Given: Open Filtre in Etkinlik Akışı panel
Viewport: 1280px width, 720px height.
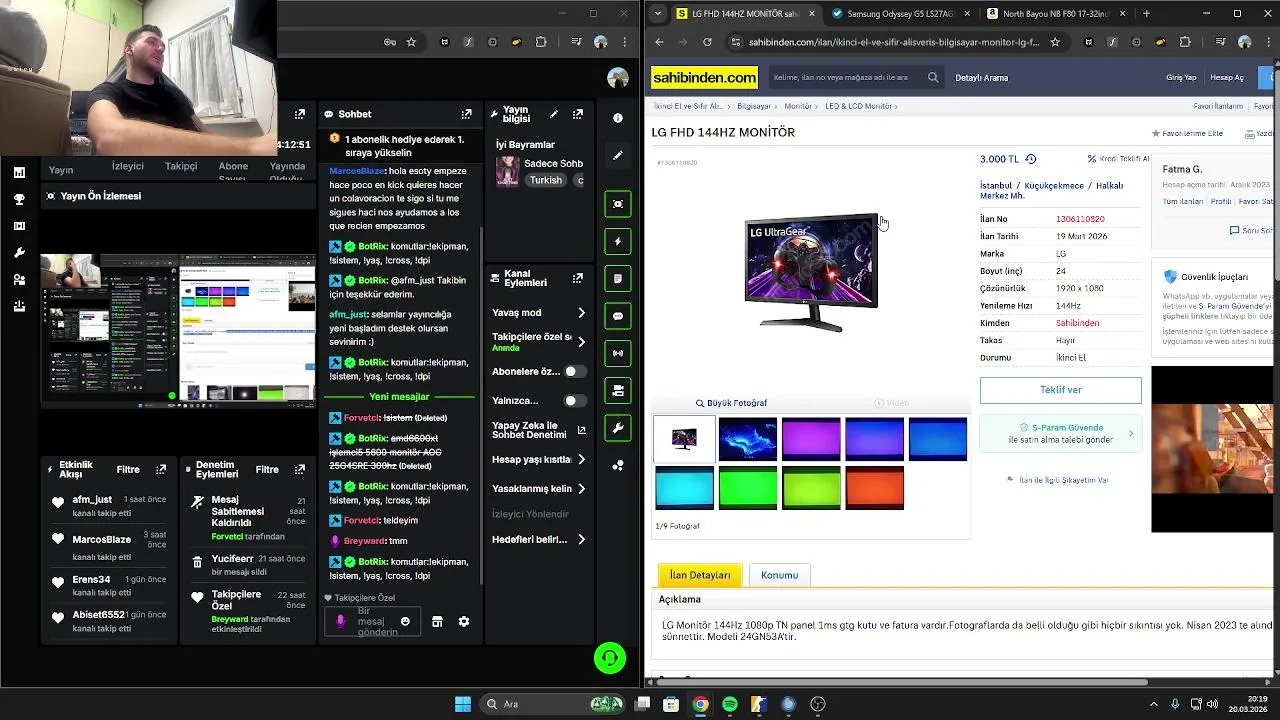Looking at the screenshot, I should 128,470.
